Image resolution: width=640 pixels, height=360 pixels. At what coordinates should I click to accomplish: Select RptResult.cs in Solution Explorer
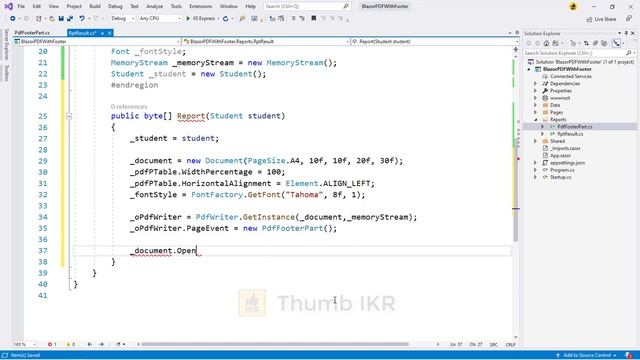(570, 134)
